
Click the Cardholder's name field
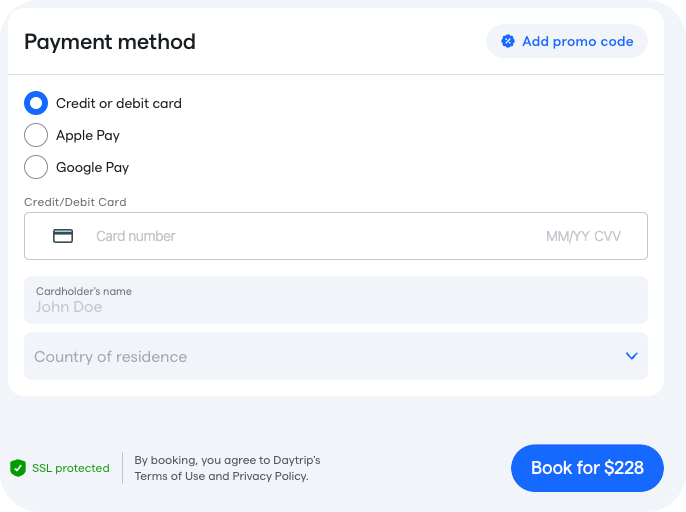point(336,300)
